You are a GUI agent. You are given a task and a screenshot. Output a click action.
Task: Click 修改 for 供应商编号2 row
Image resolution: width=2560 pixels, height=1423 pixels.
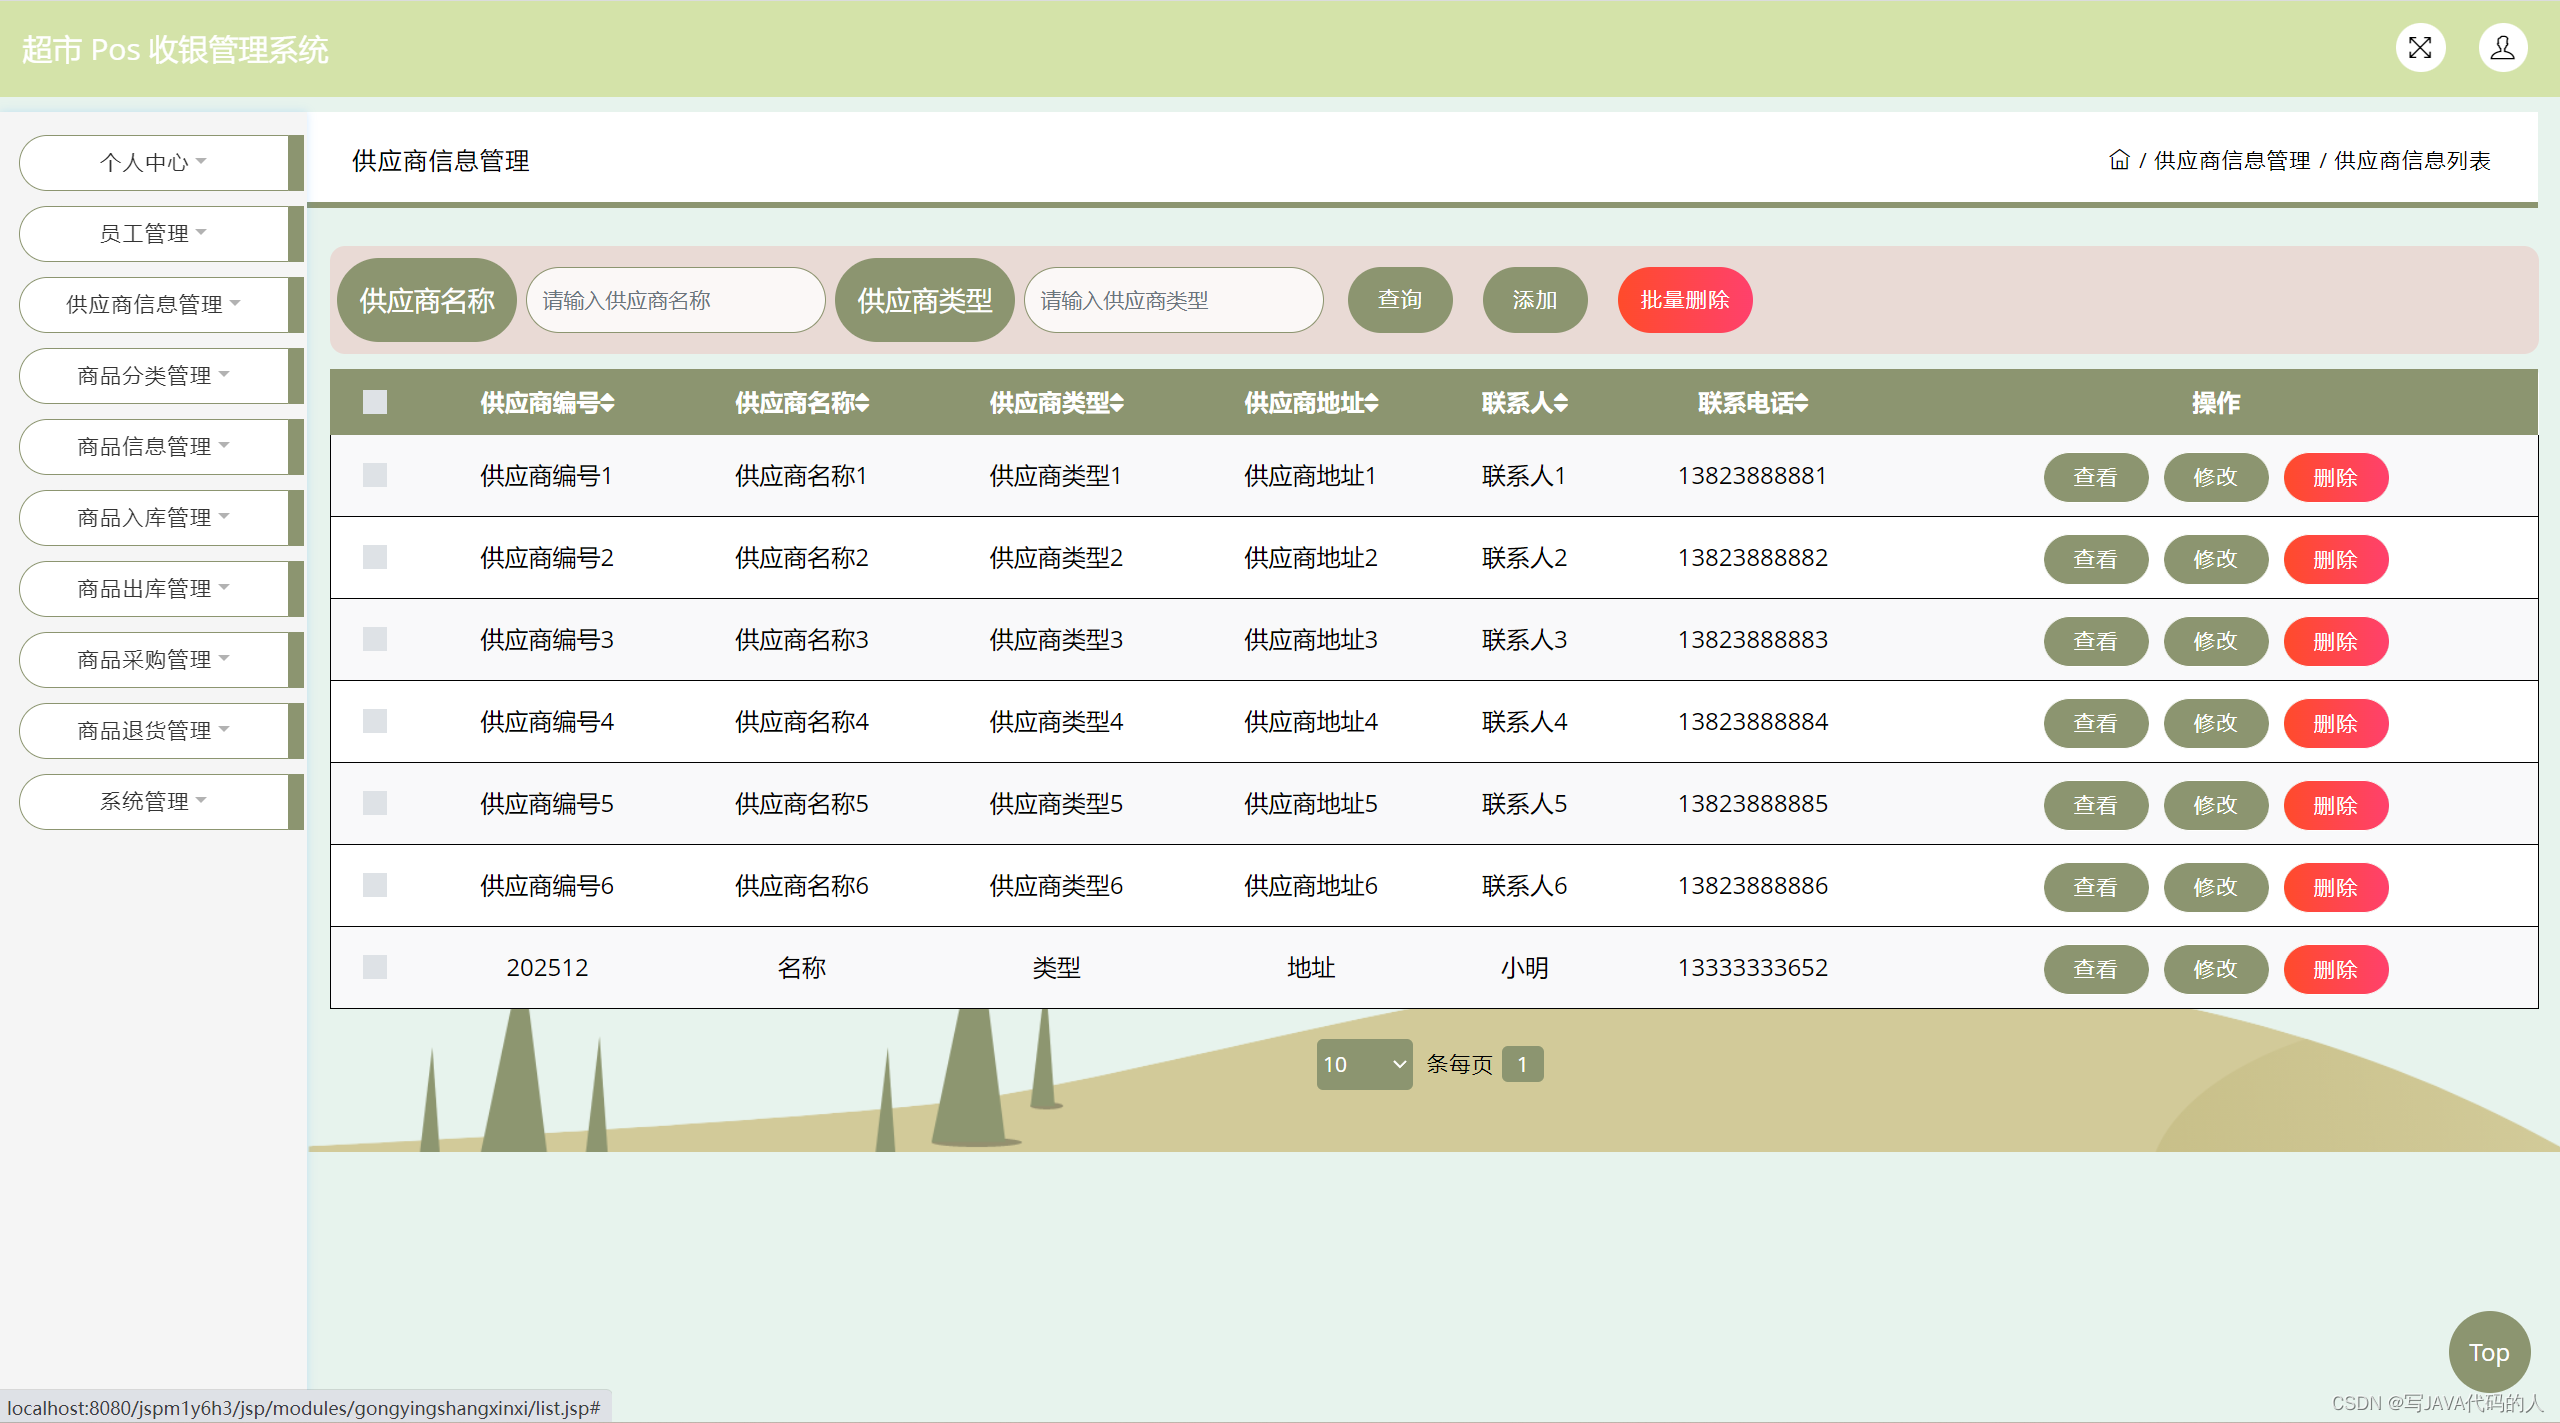coord(2215,559)
